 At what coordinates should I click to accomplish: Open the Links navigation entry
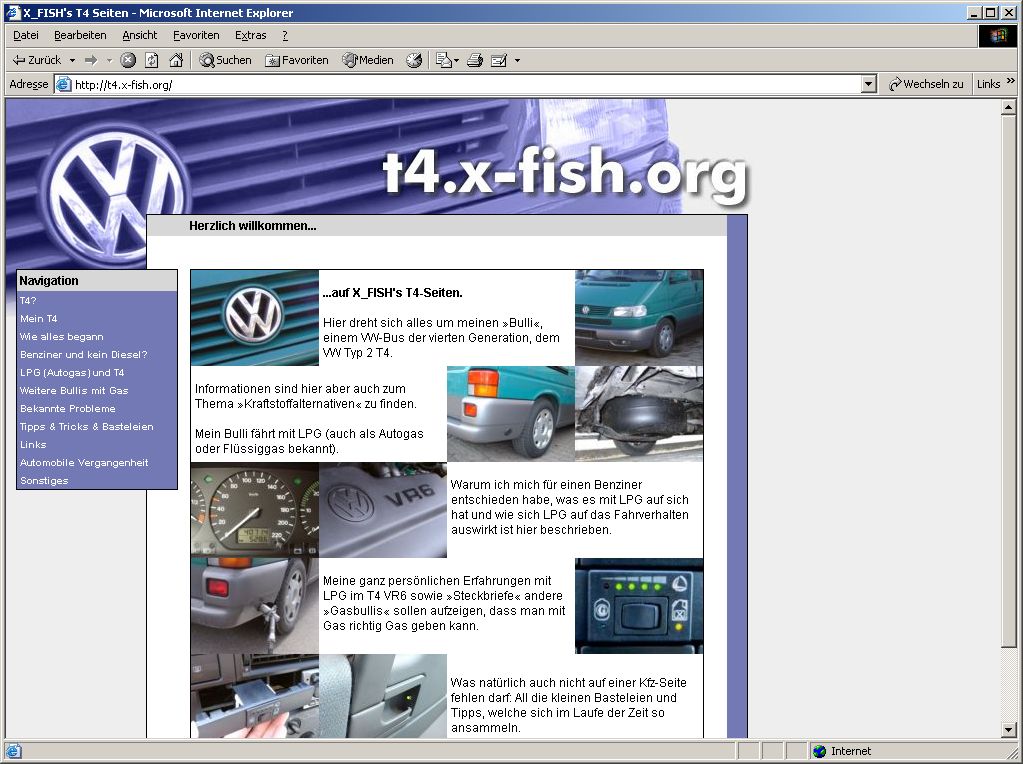[x=33, y=444]
